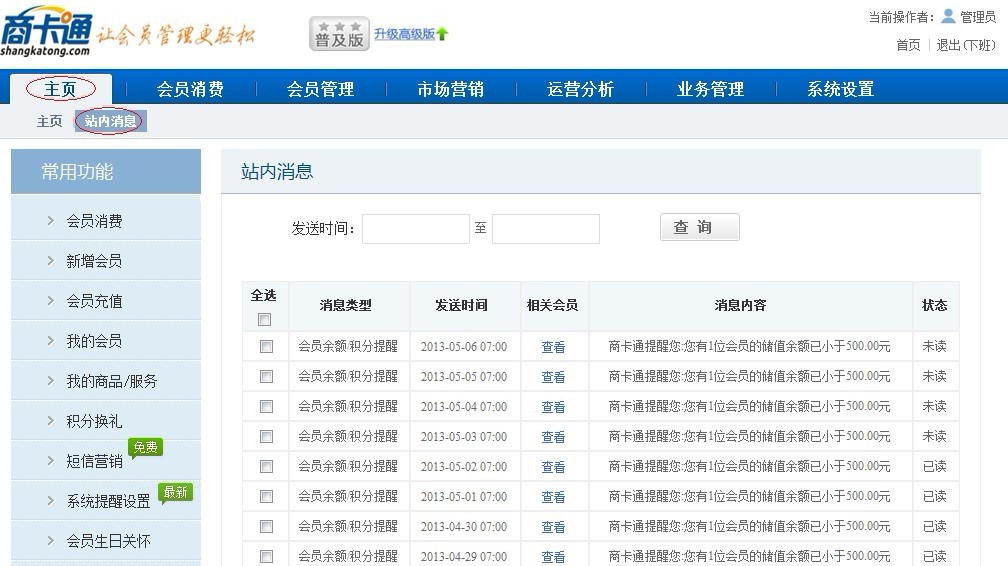Log out via 退出(下班) link

pos(965,45)
